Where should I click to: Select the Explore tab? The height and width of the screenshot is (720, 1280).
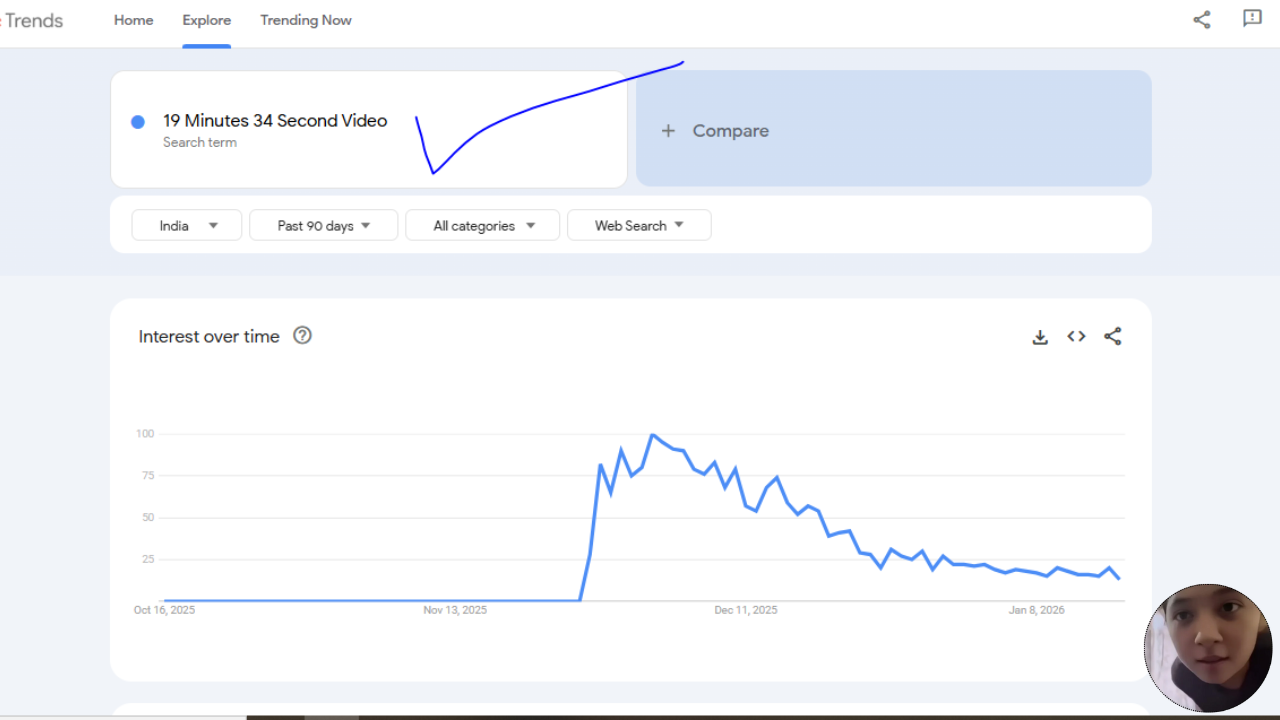[206, 20]
